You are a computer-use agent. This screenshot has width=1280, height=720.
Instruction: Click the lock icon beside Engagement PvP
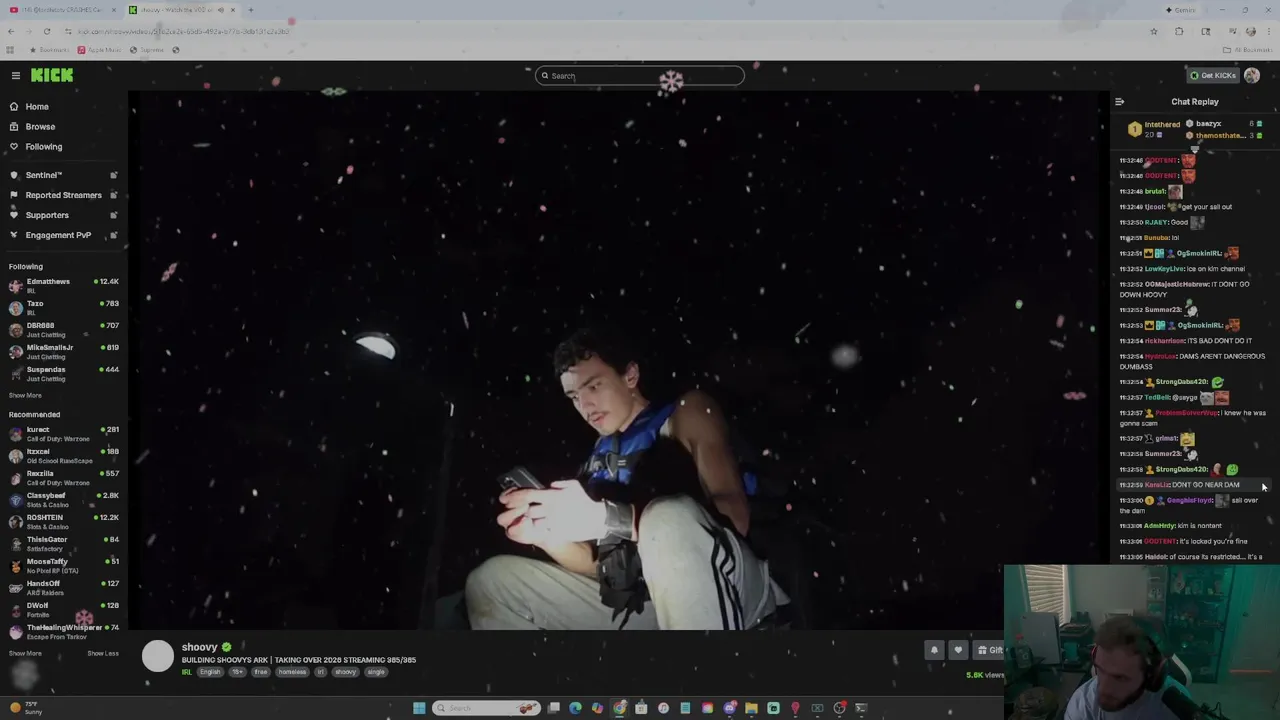coord(113,235)
